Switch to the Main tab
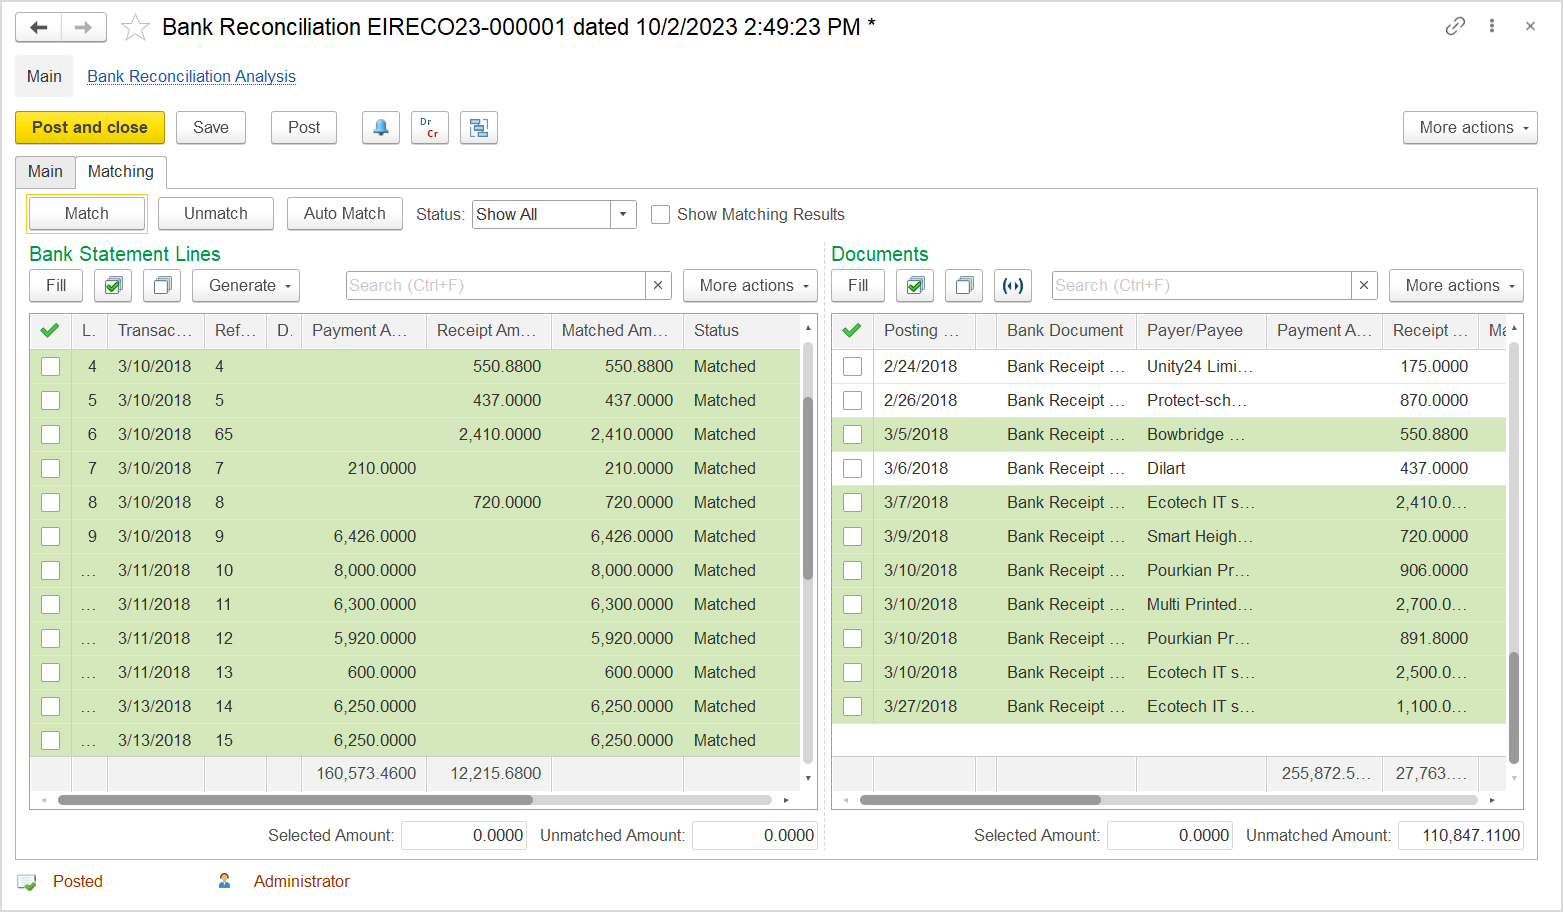 point(45,172)
